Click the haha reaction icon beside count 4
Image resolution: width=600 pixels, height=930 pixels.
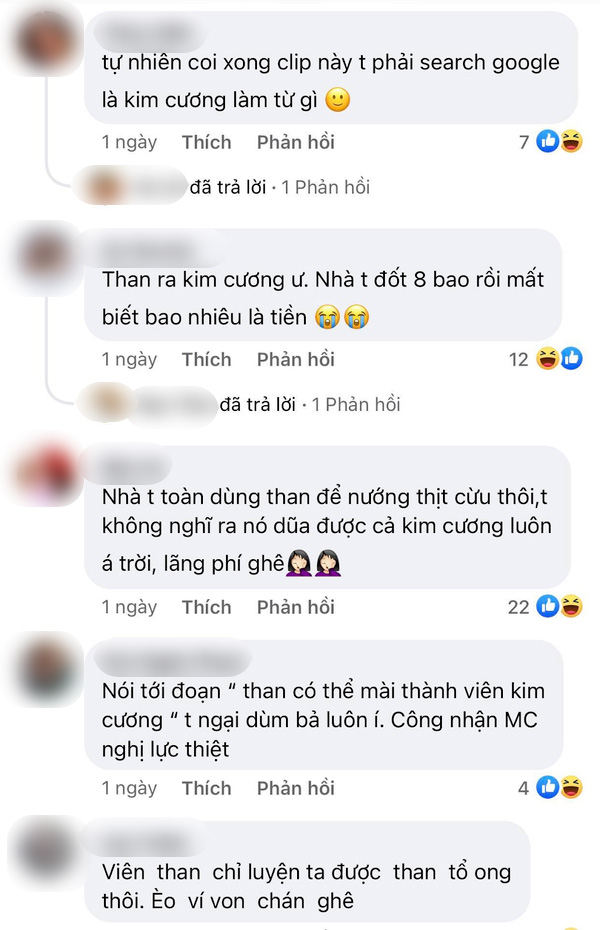(572, 788)
